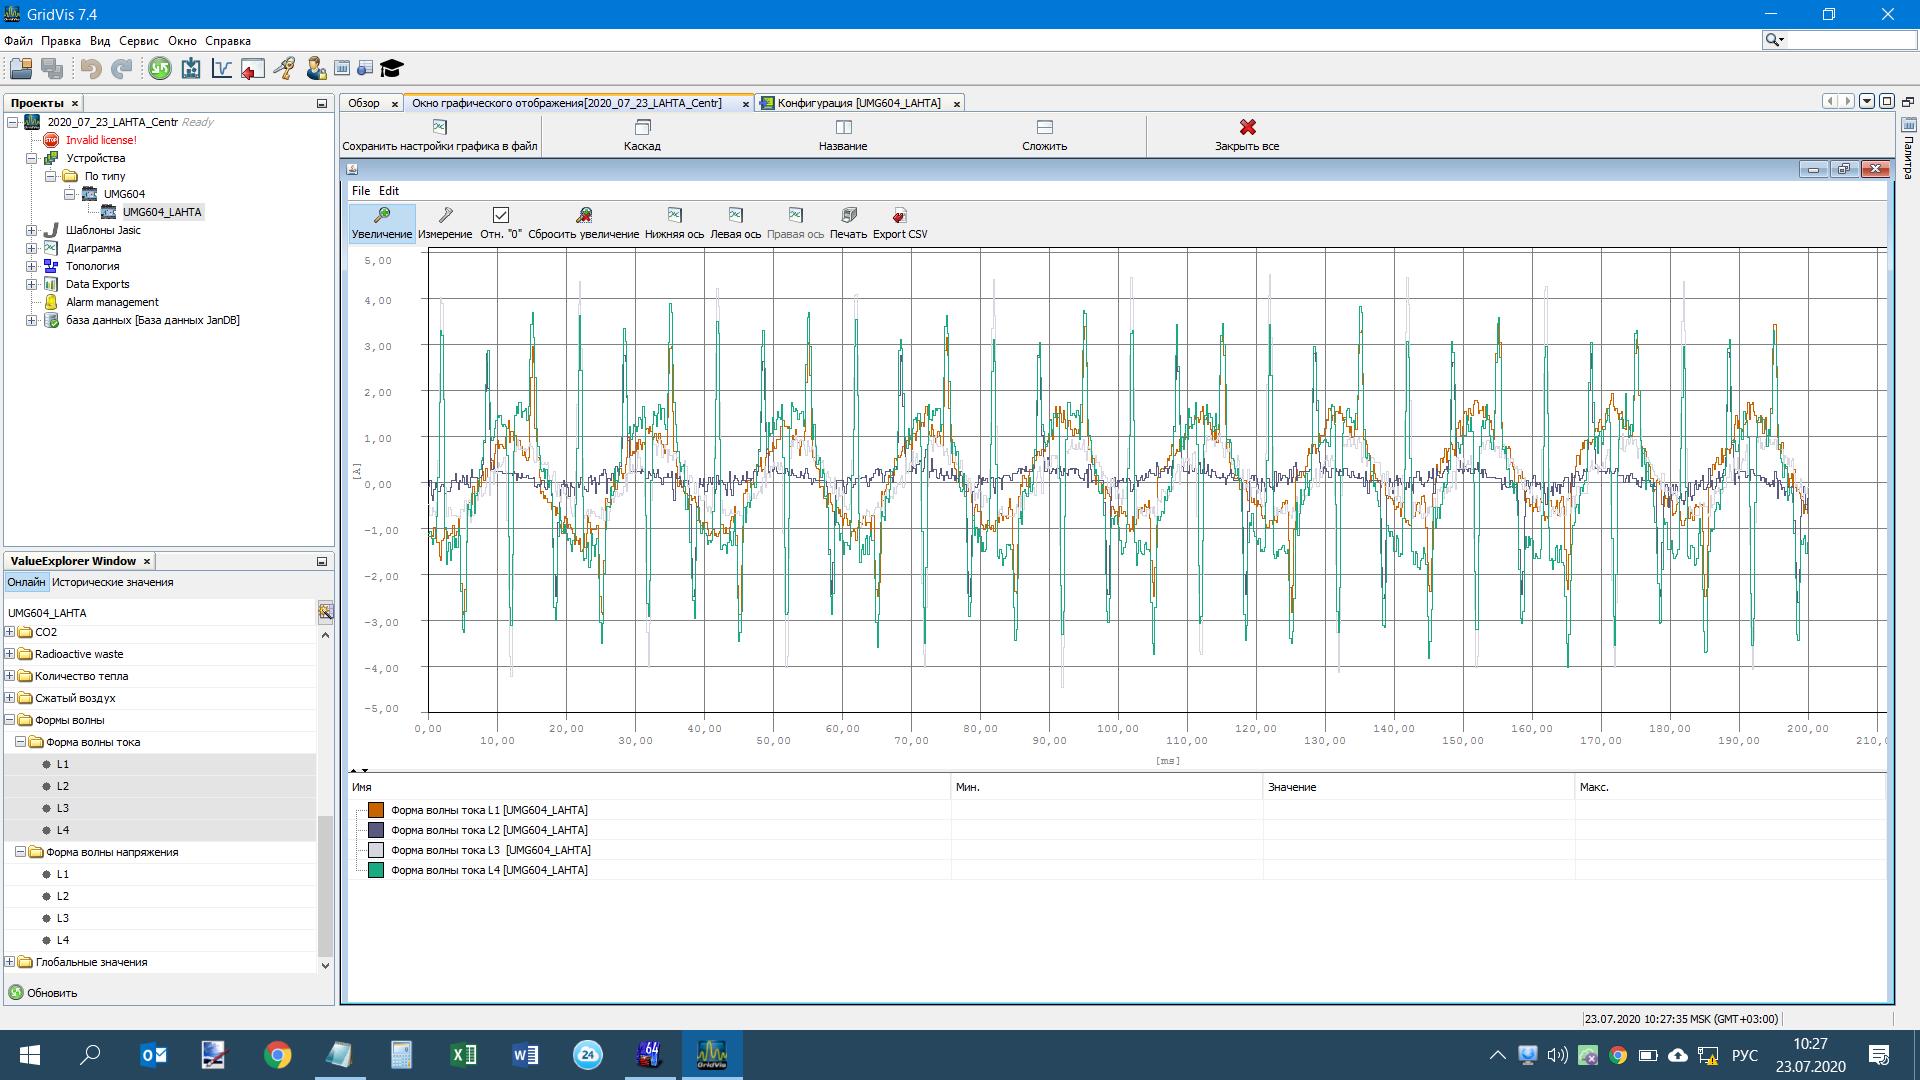Click the green L4 color swatch

[376, 870]
